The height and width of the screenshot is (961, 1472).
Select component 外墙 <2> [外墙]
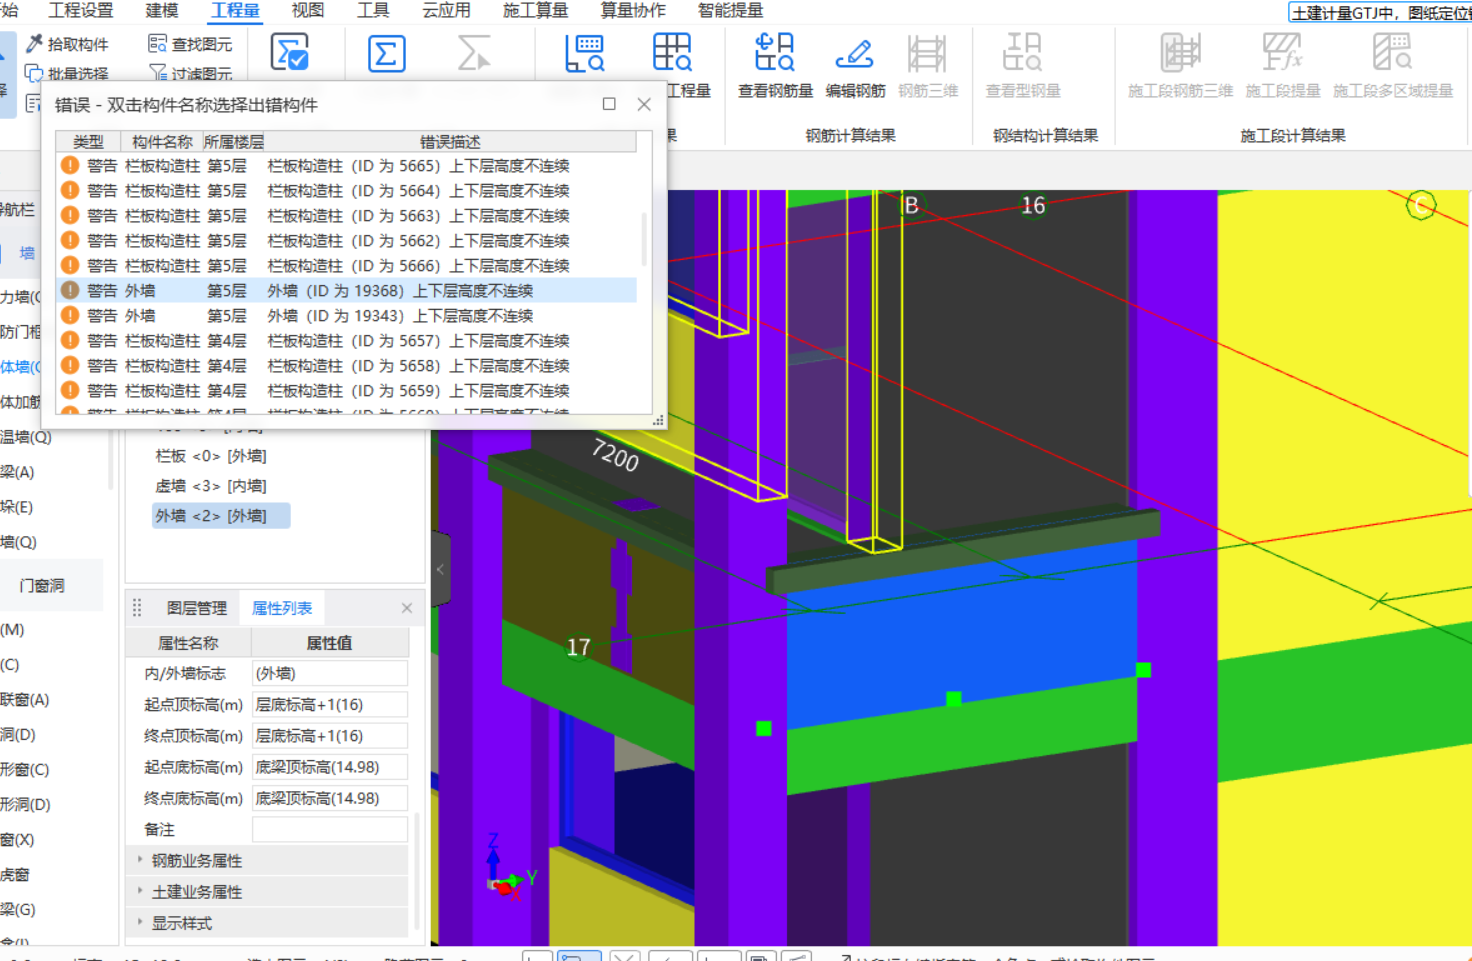coord(220,515)
